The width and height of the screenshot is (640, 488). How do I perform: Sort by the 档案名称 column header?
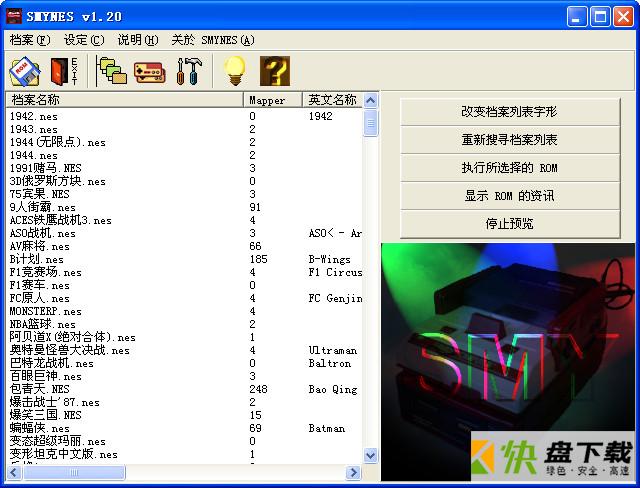[124, 100]
